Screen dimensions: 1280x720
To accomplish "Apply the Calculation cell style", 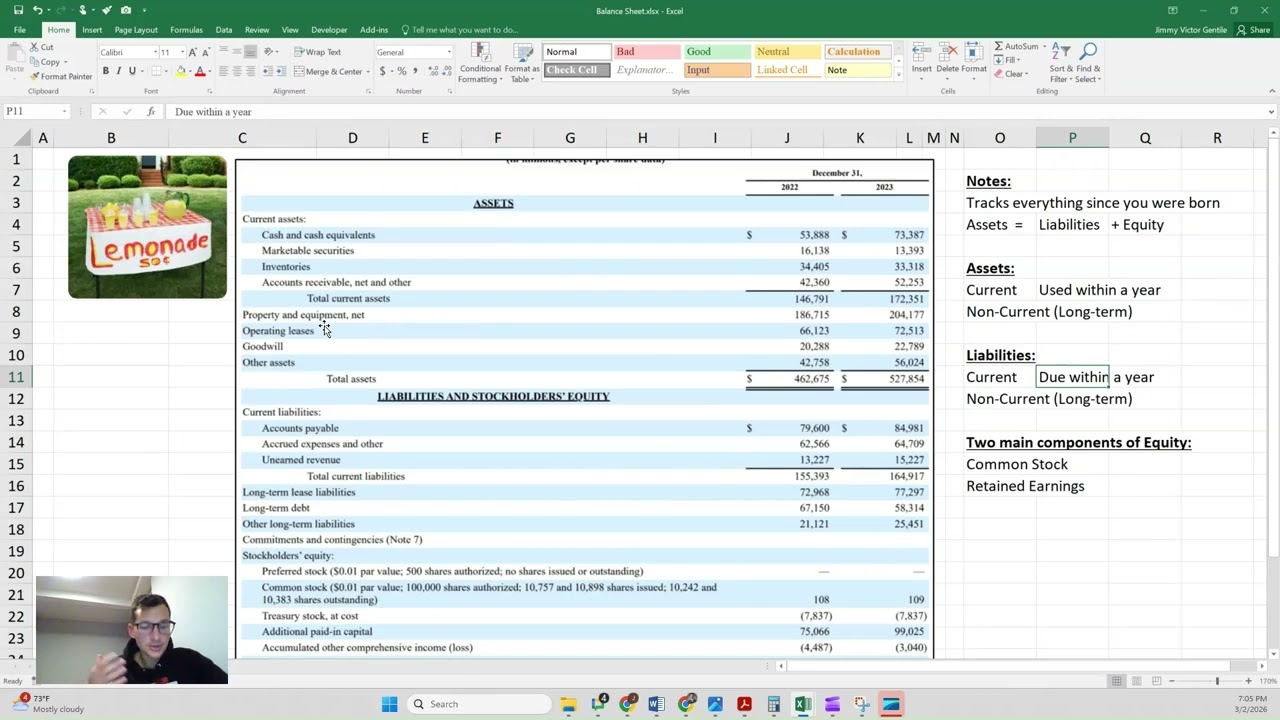I will (857, 52).
